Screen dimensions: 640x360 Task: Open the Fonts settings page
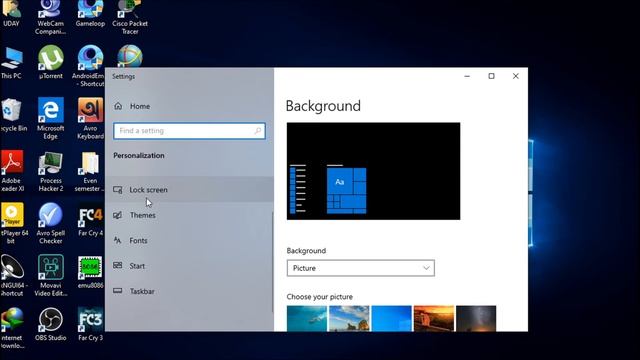(189, 240)
